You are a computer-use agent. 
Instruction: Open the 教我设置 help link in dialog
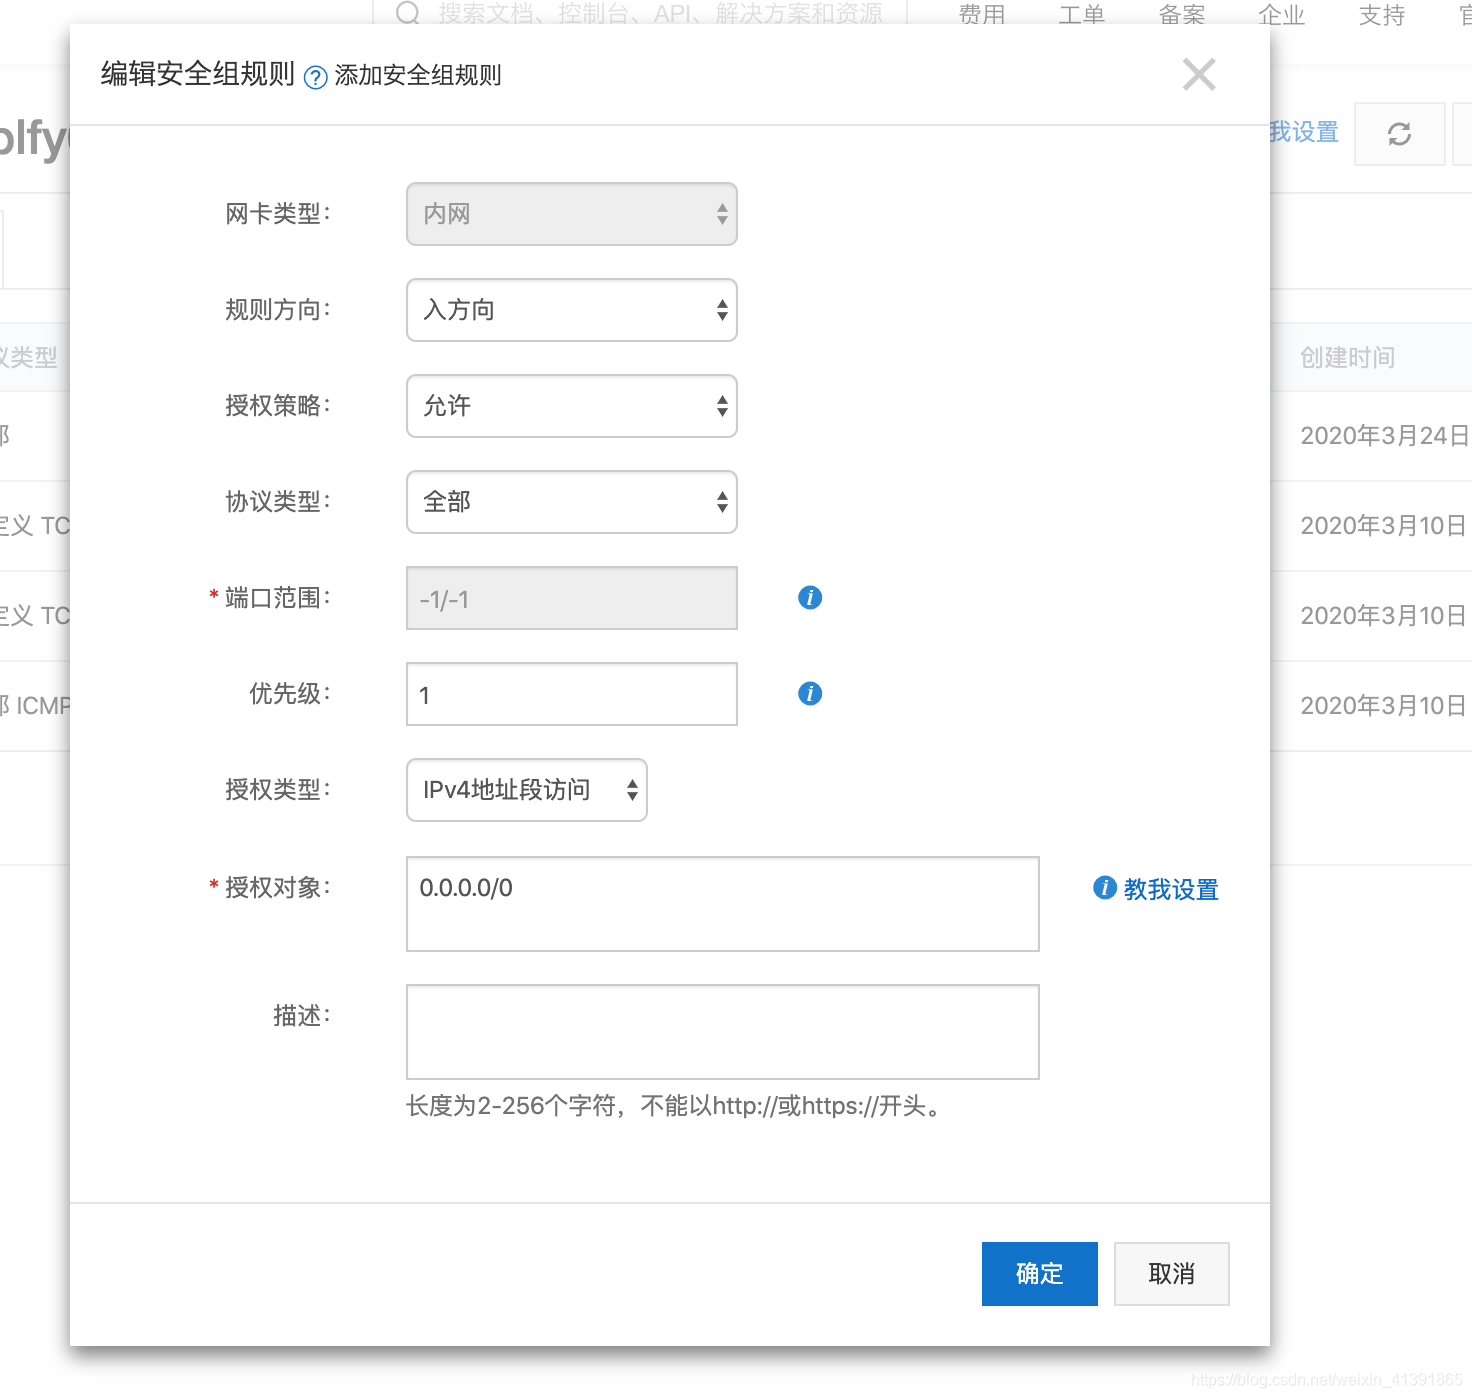(1171, 889)
